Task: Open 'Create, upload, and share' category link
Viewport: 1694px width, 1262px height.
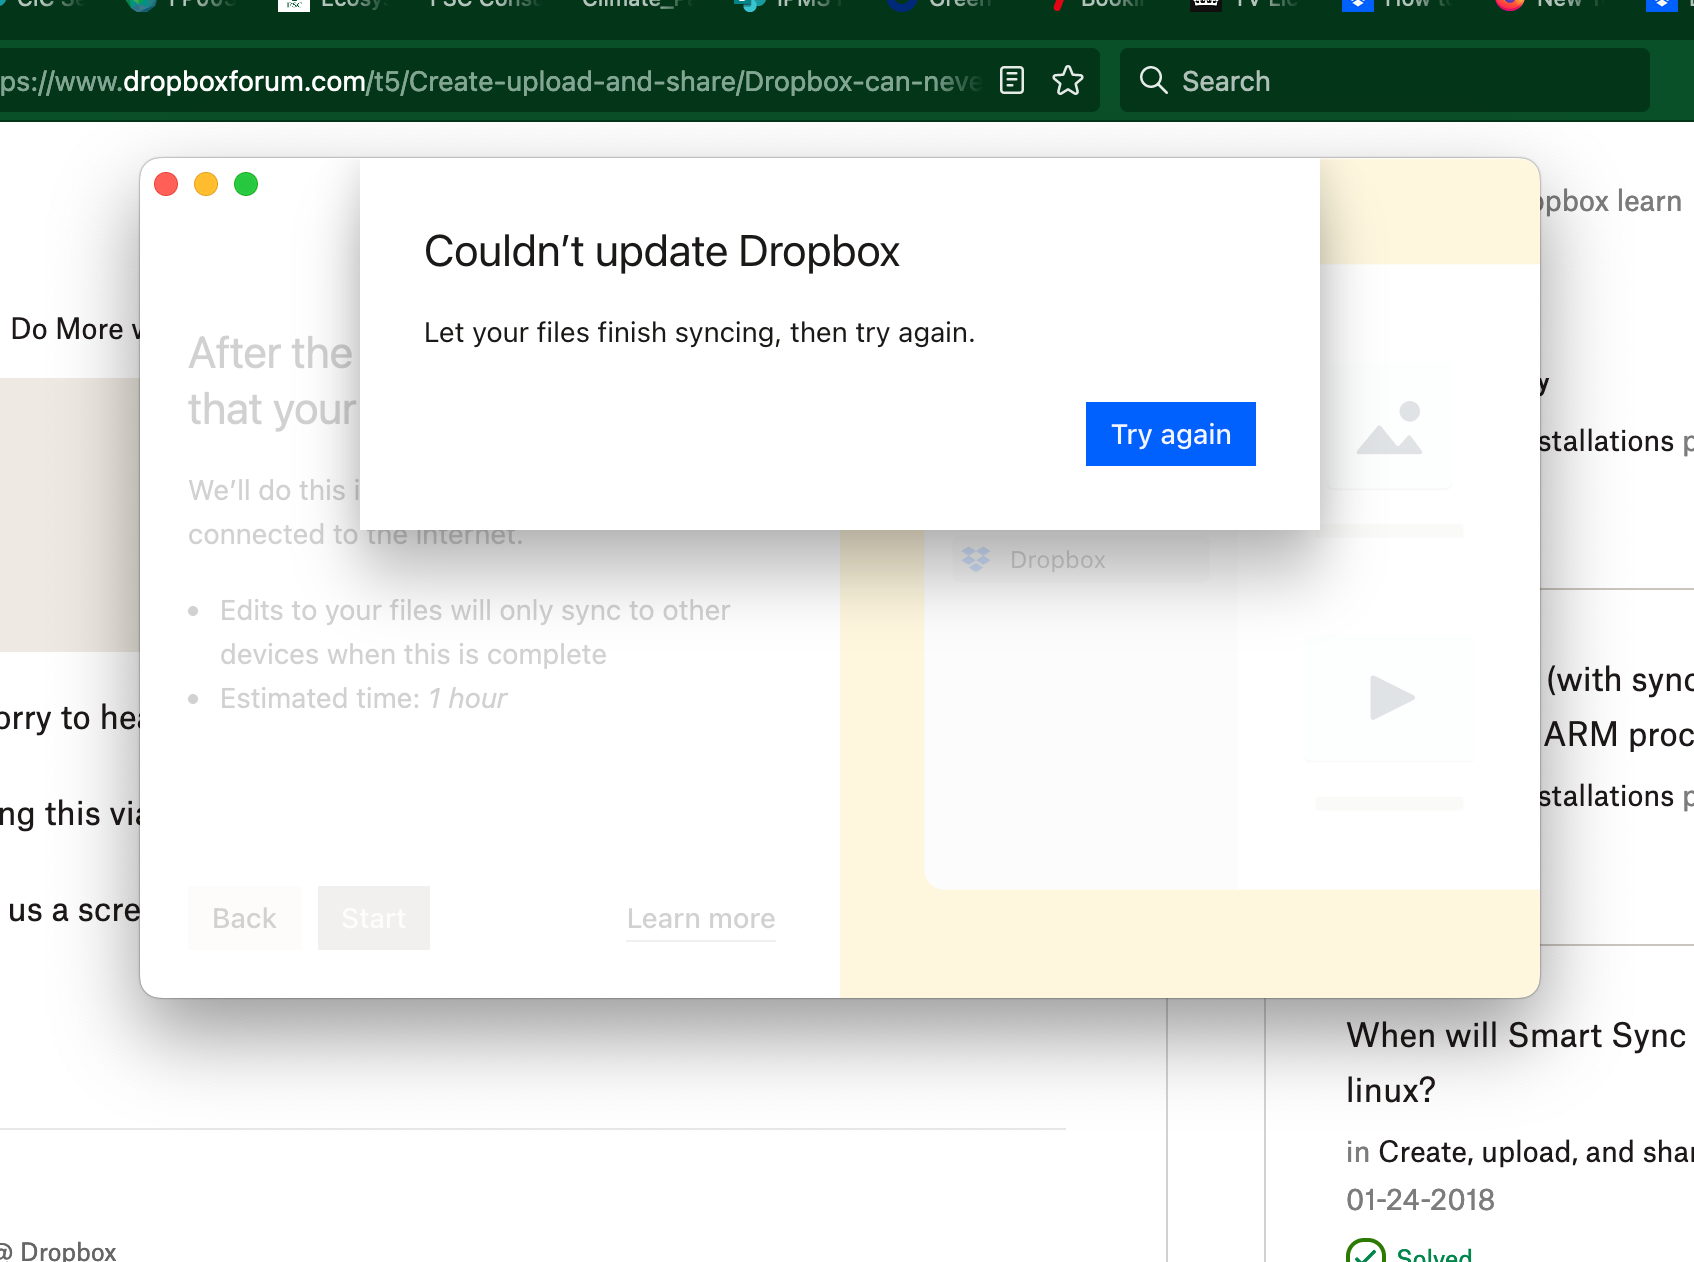Action: (x=1536, y=1152)
